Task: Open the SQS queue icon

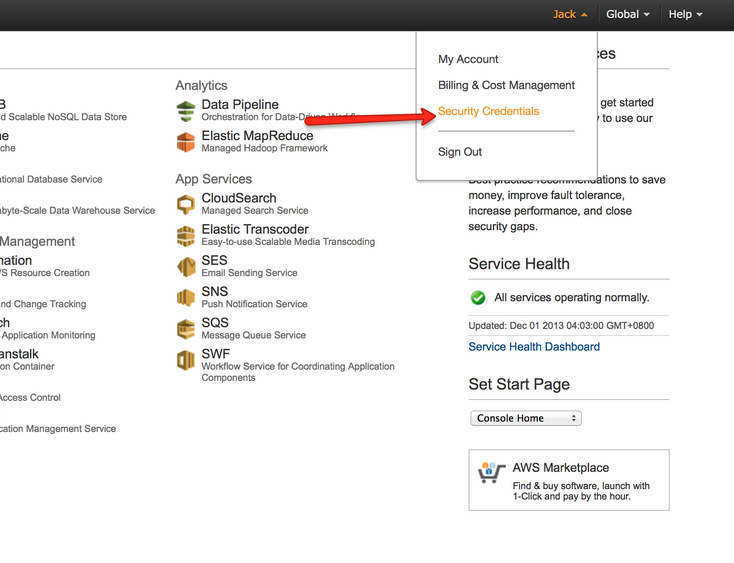Action: point(186,329)
